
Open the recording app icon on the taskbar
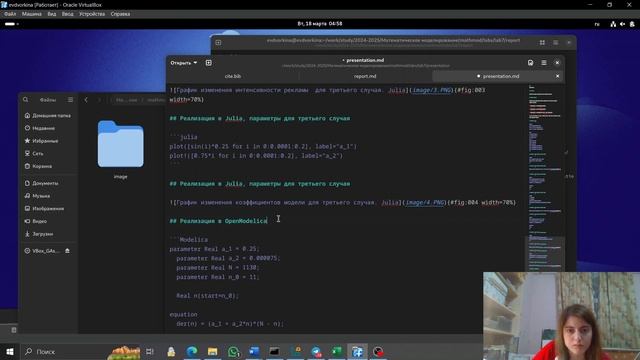(378, 351)
